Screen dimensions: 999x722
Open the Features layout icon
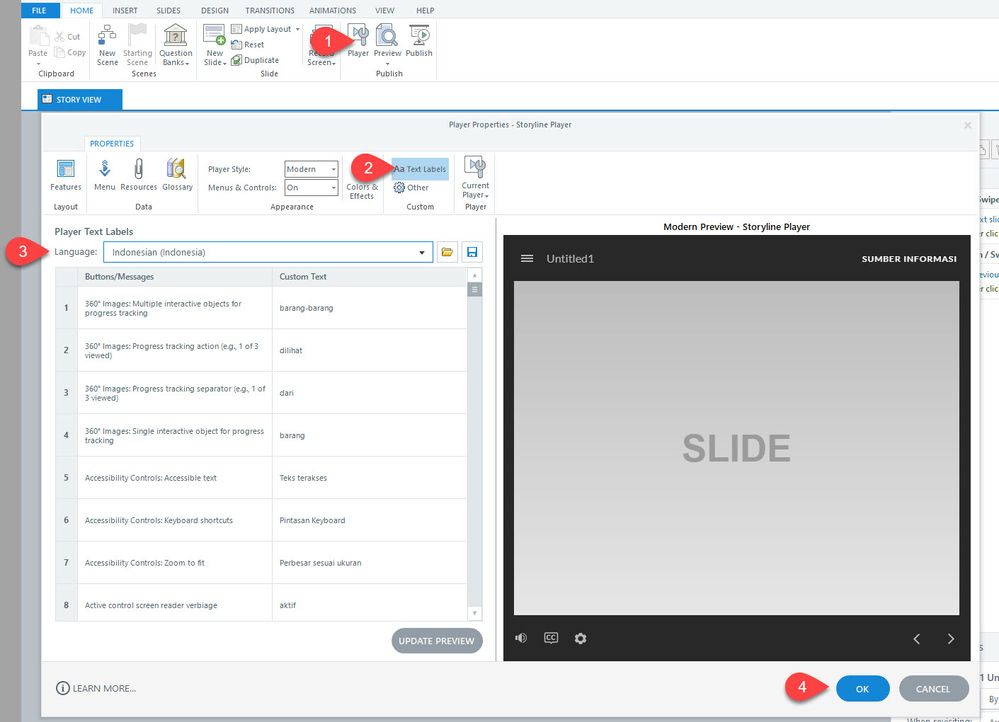pos(65,174)
